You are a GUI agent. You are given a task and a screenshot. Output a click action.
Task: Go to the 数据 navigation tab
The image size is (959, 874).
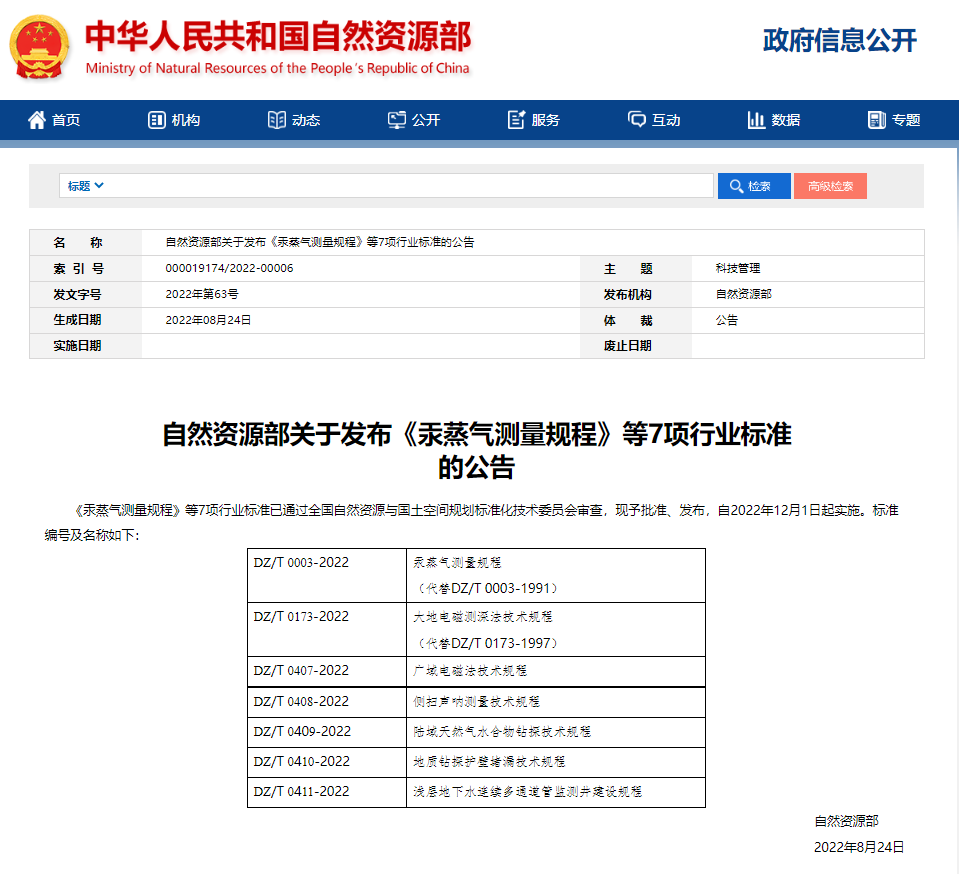click(786, 120)
